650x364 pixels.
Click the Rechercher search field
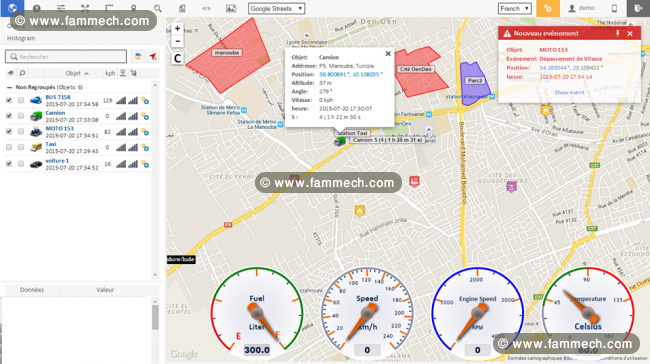66,56
